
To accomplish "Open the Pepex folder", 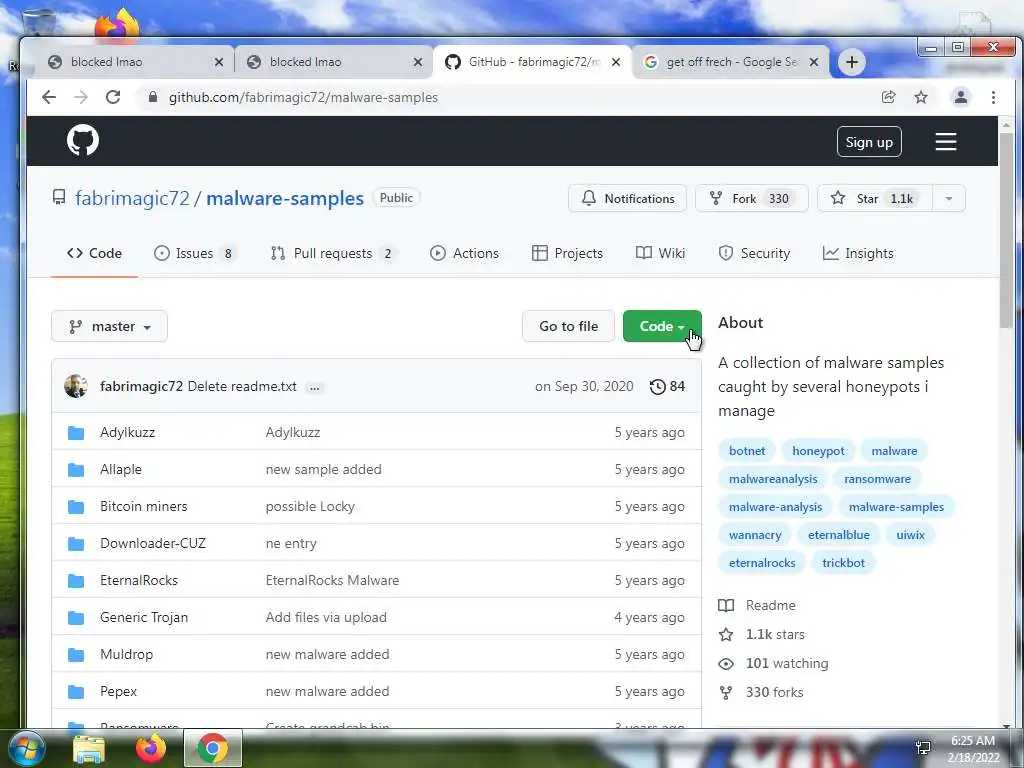I will [x=118, y=691].
